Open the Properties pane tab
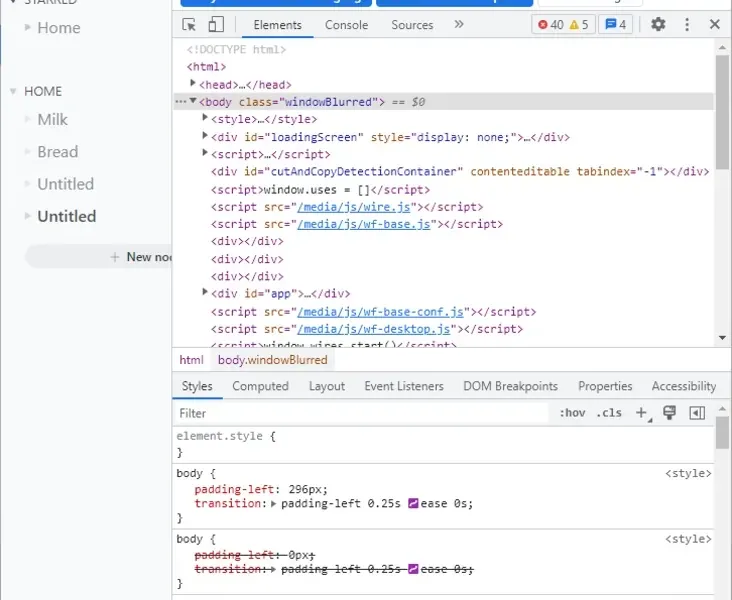The width and height of the screenshot is (732, 600). 605,386
